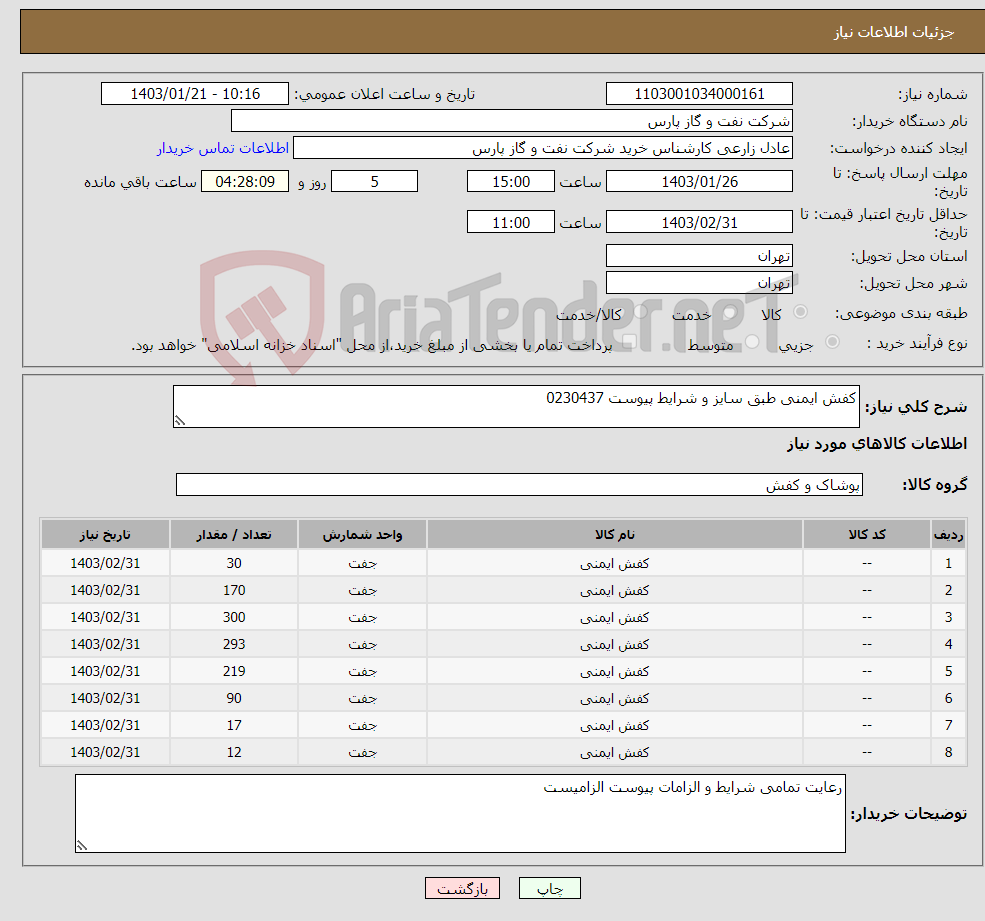Click the row number 7 cell
985x921 pixels.
949,726
